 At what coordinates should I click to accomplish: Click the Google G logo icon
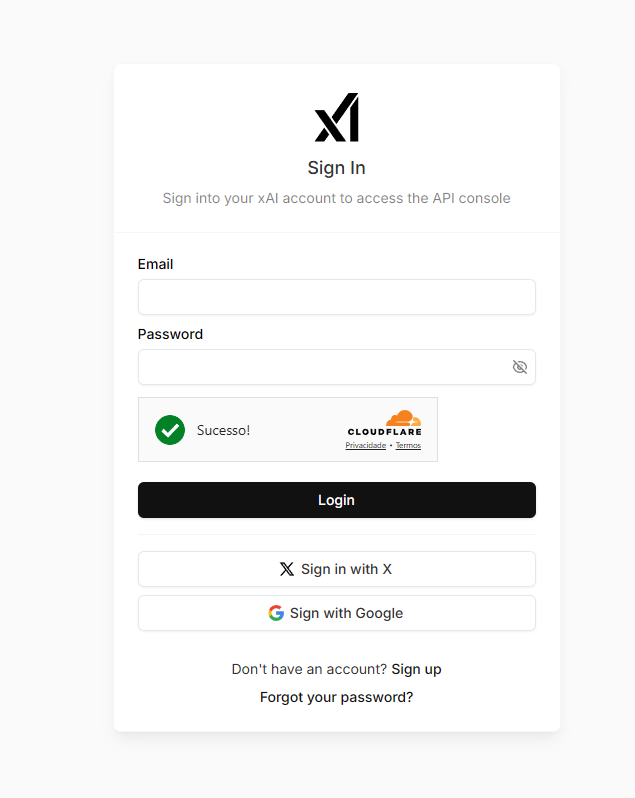tap(276, 613)
